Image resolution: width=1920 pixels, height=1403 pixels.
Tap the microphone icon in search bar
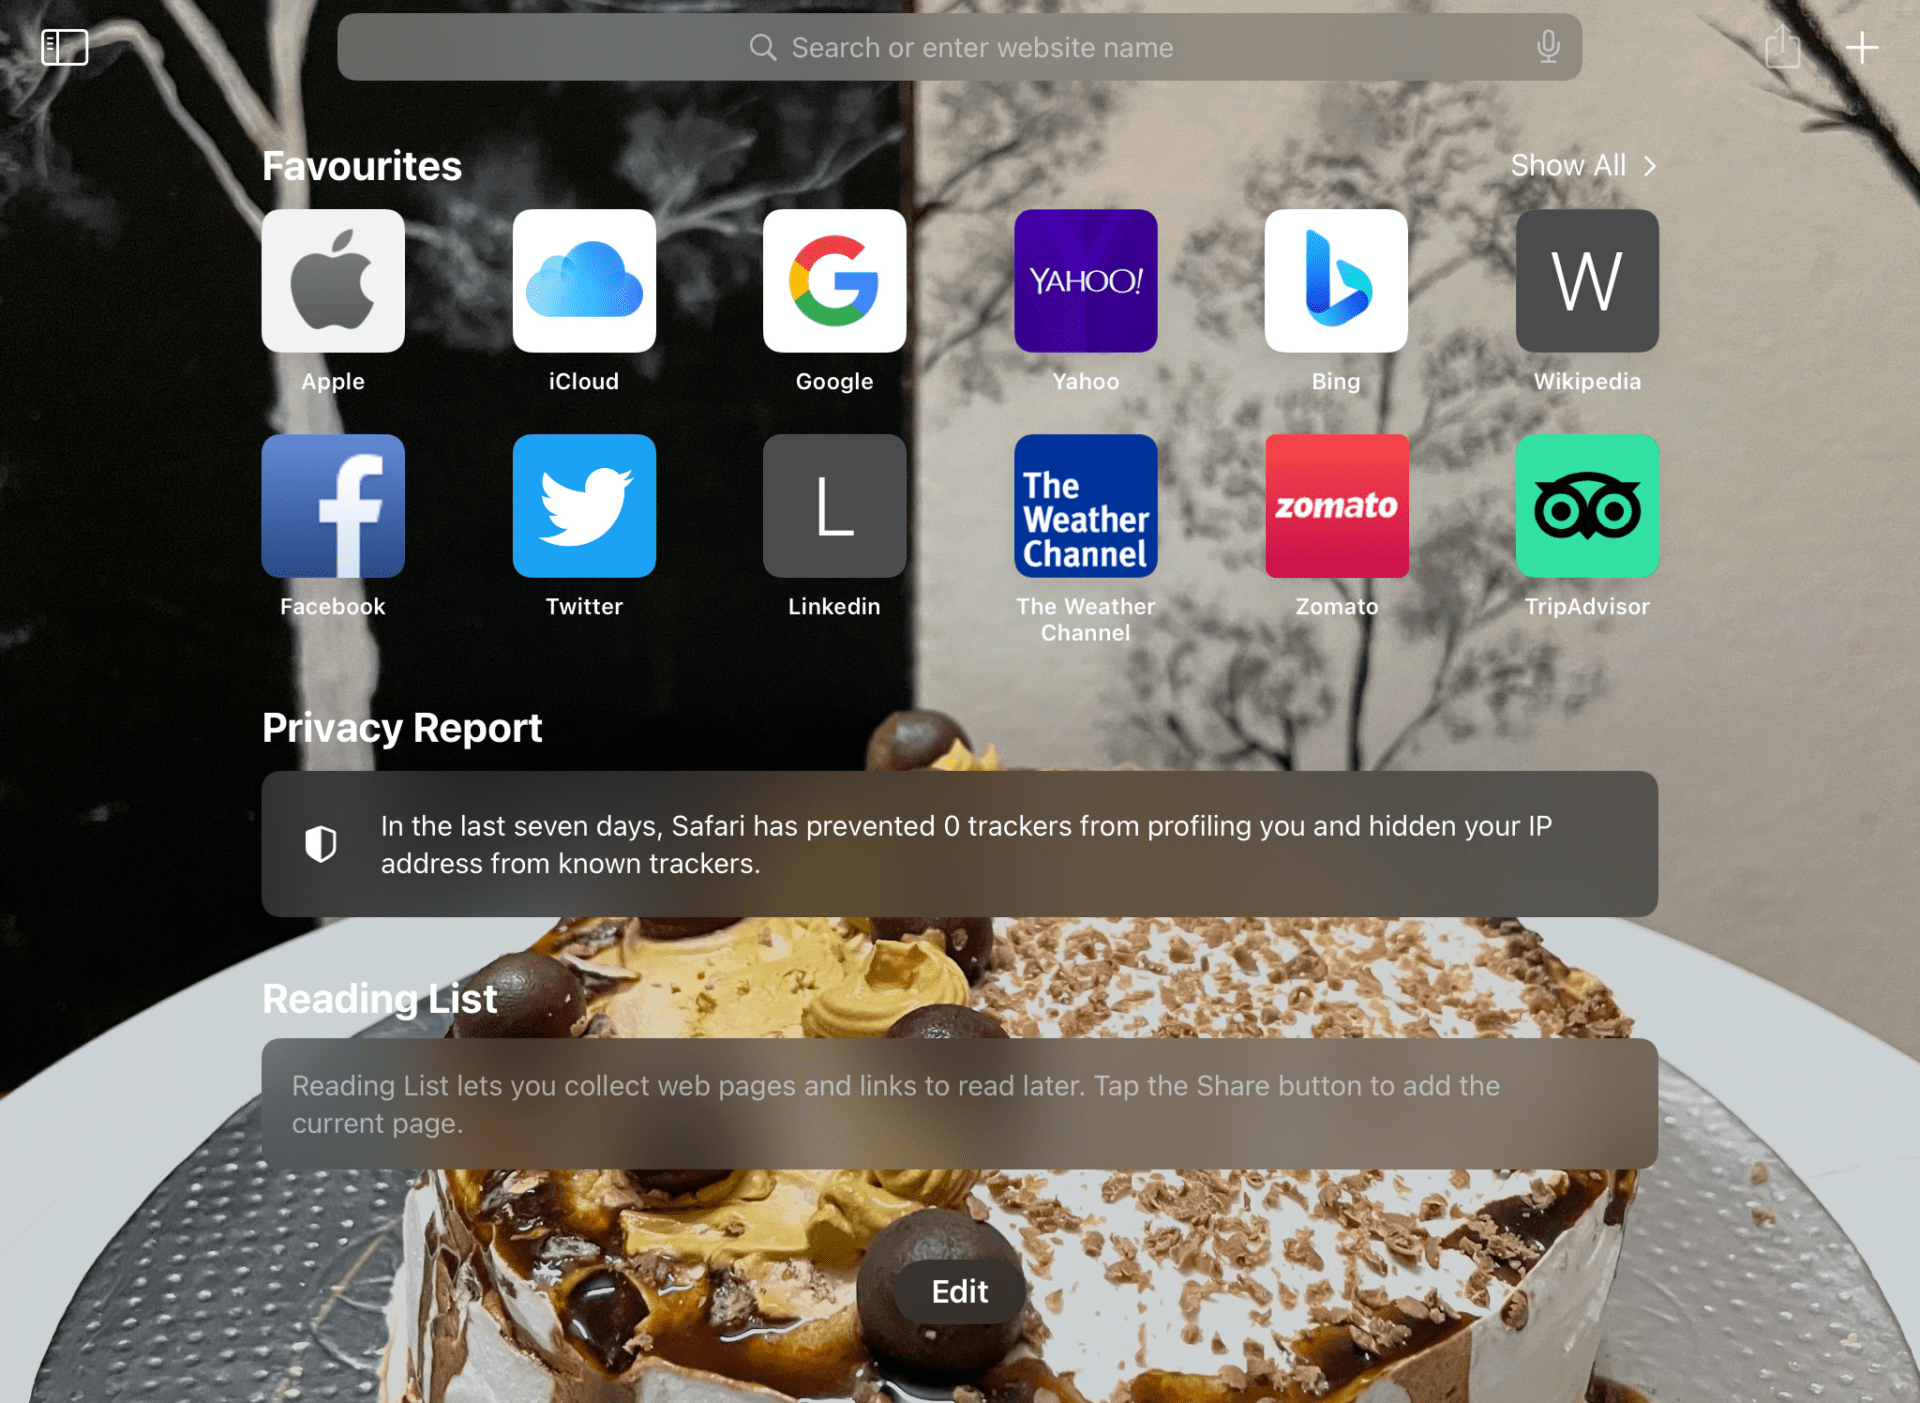1549,45
